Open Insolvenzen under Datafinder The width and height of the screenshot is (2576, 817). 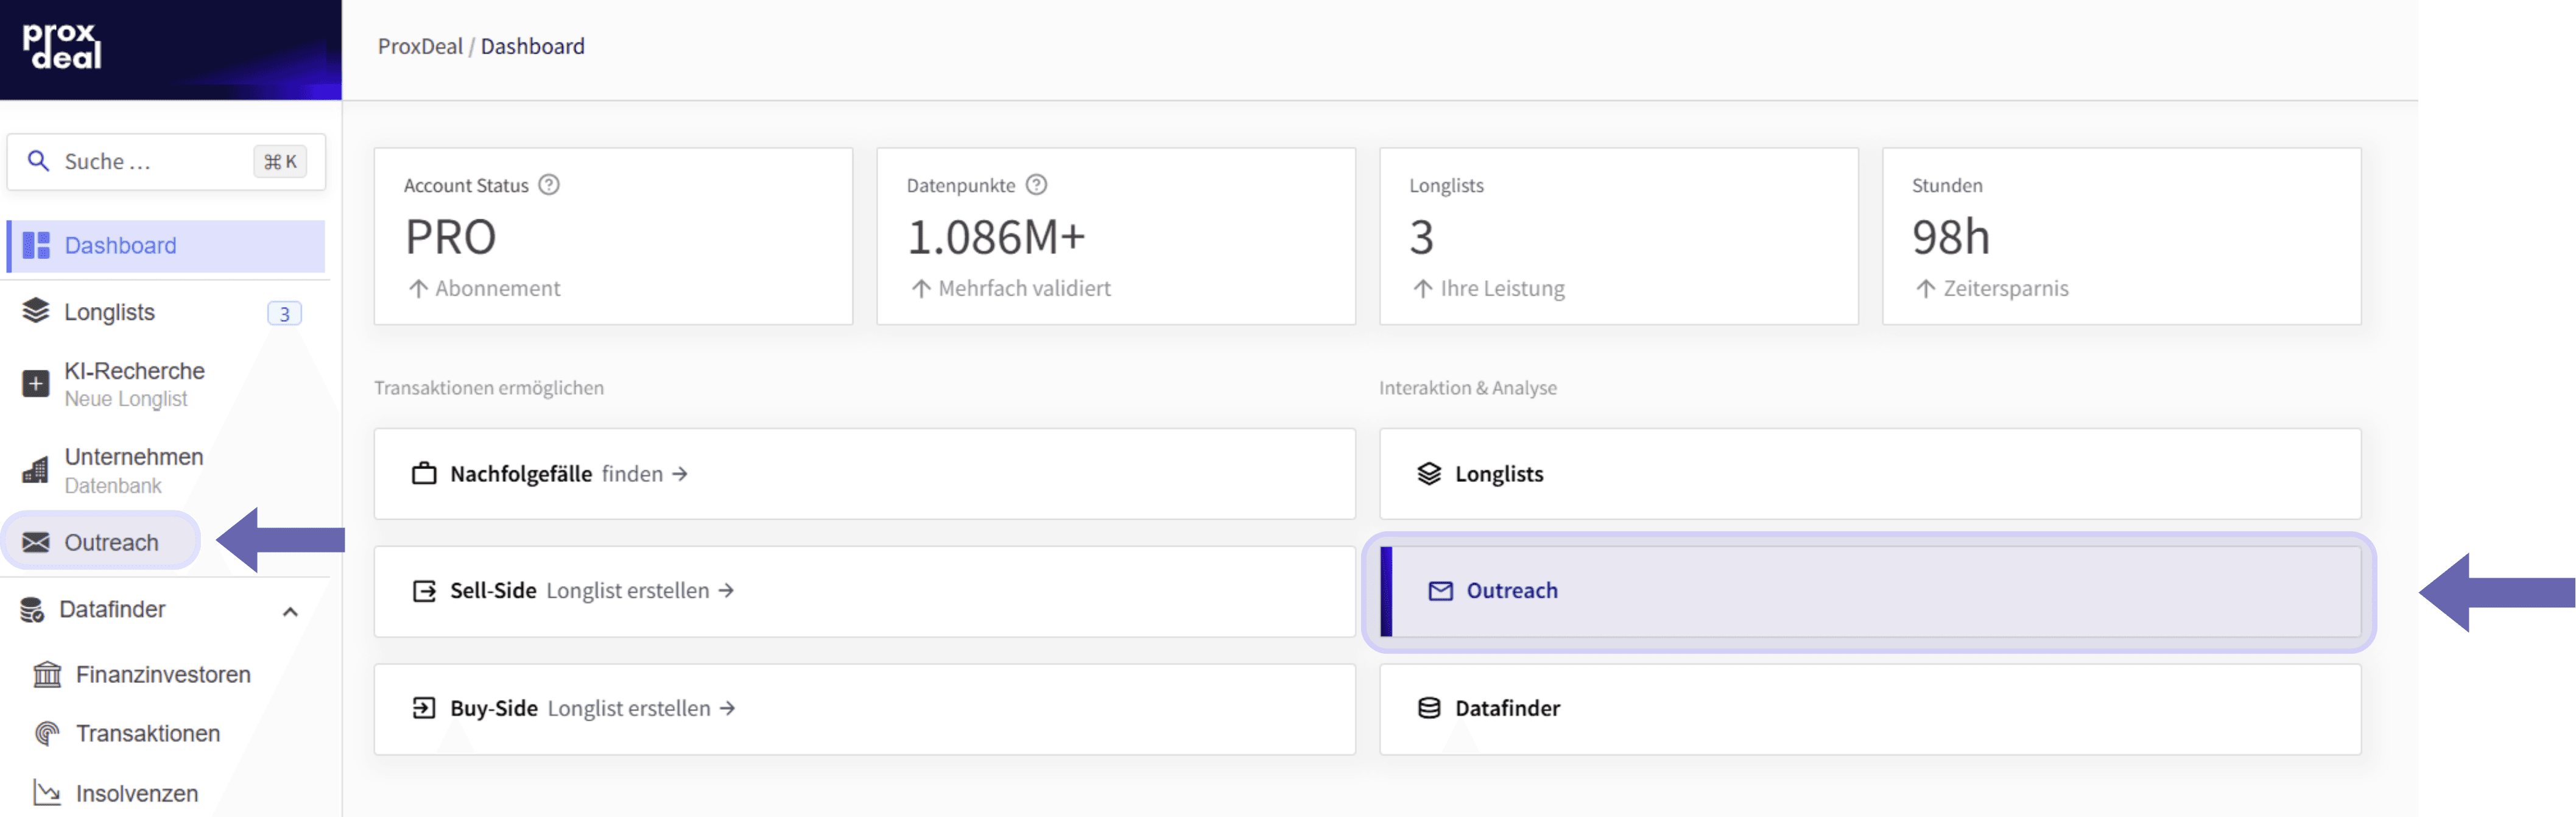[137, 794]
